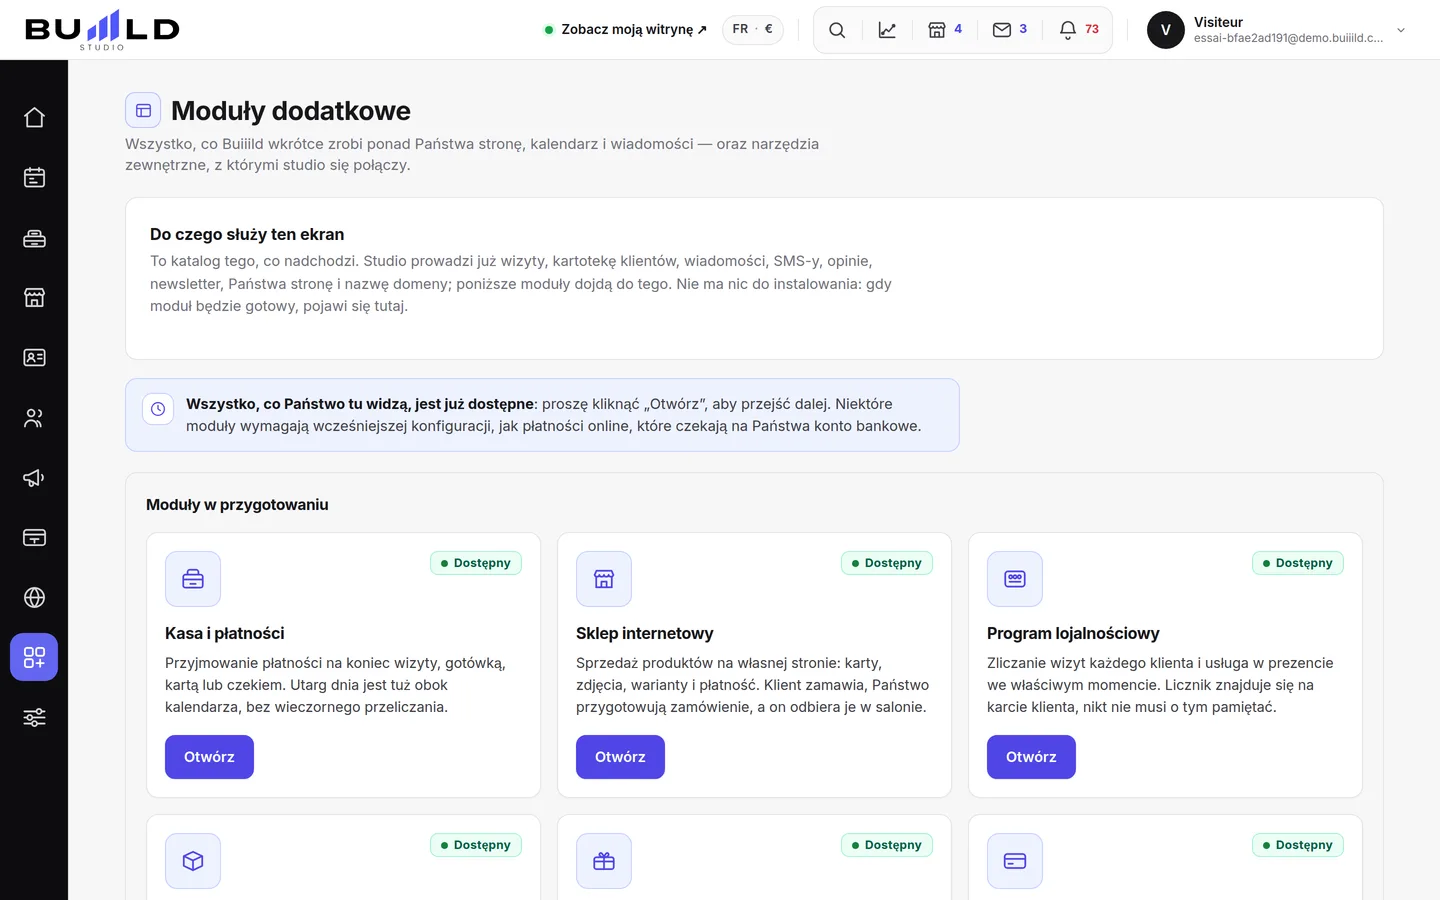This screenshot has height=900, width=1440.
Task: Click the Program lojalnościowy card title
Action: click(1073, 633)
